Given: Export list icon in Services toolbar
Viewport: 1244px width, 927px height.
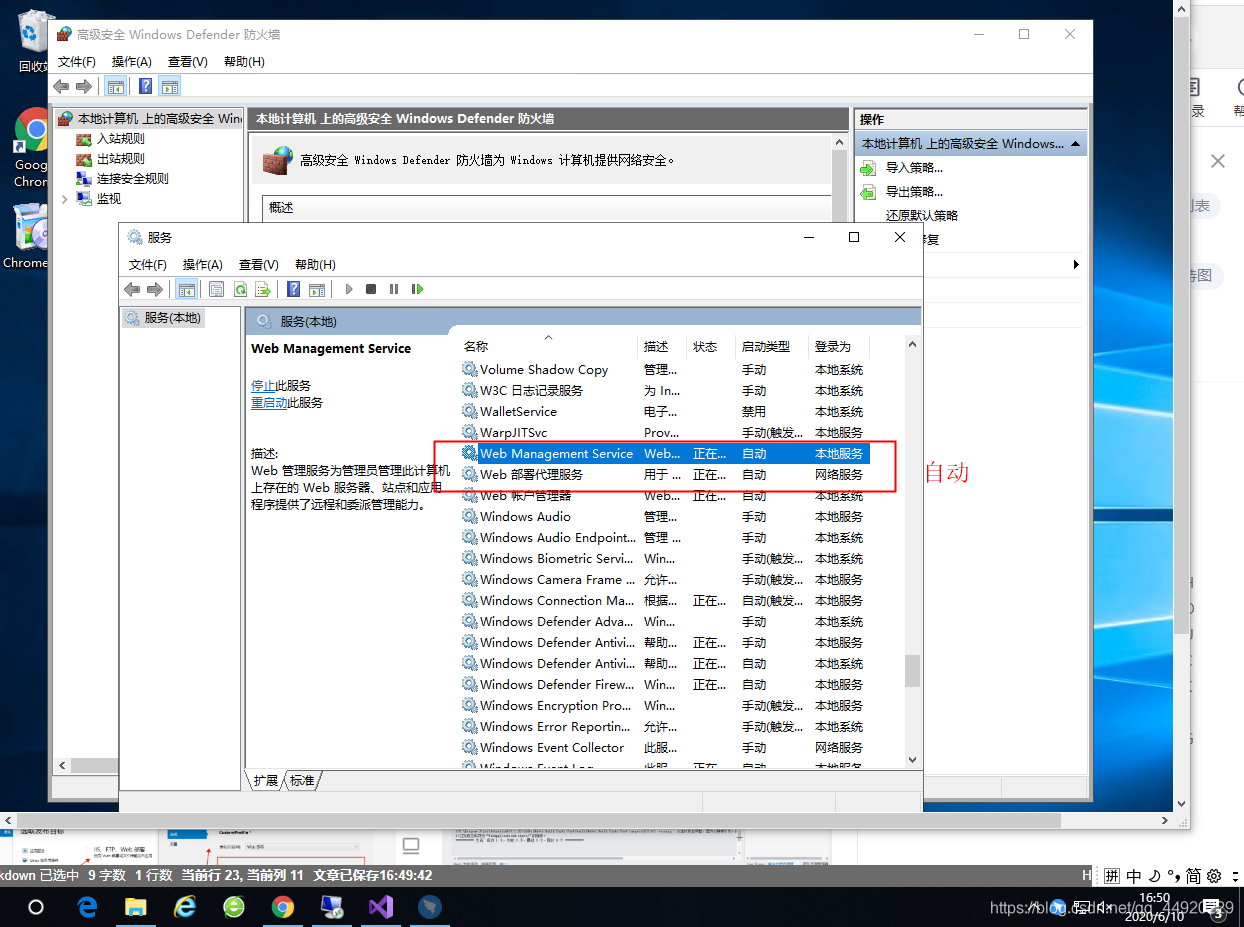Looking at the screenshot, I should click(263, 289).
